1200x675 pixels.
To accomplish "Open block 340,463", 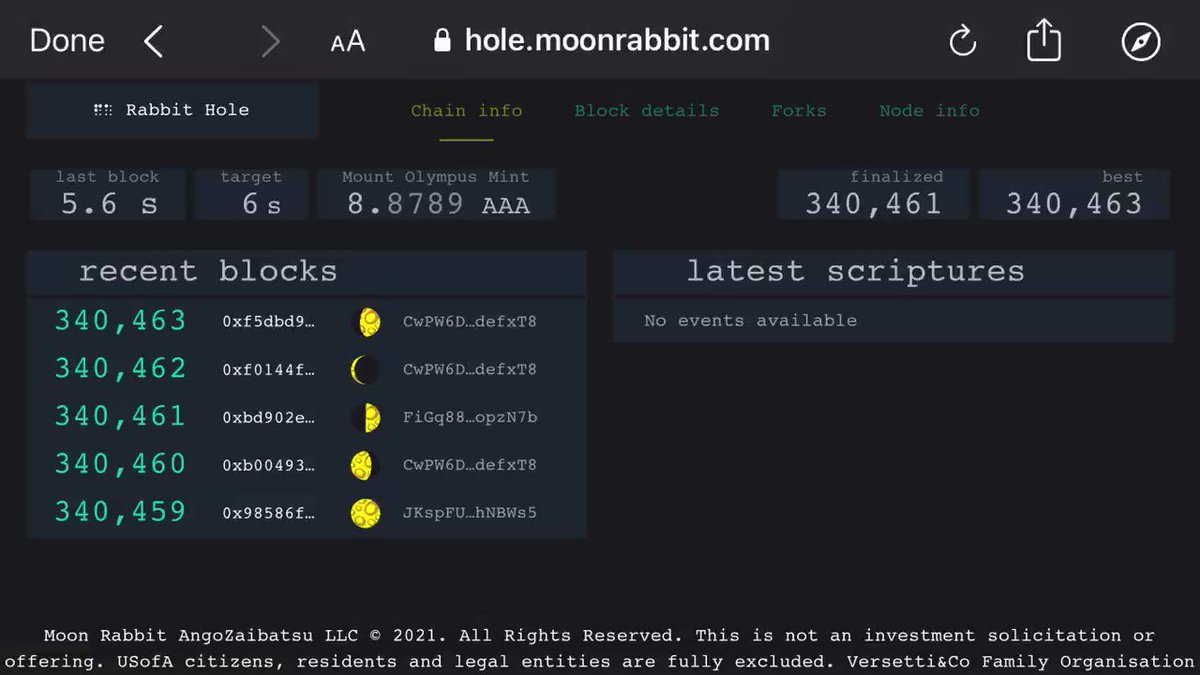I will click(120, 321).
